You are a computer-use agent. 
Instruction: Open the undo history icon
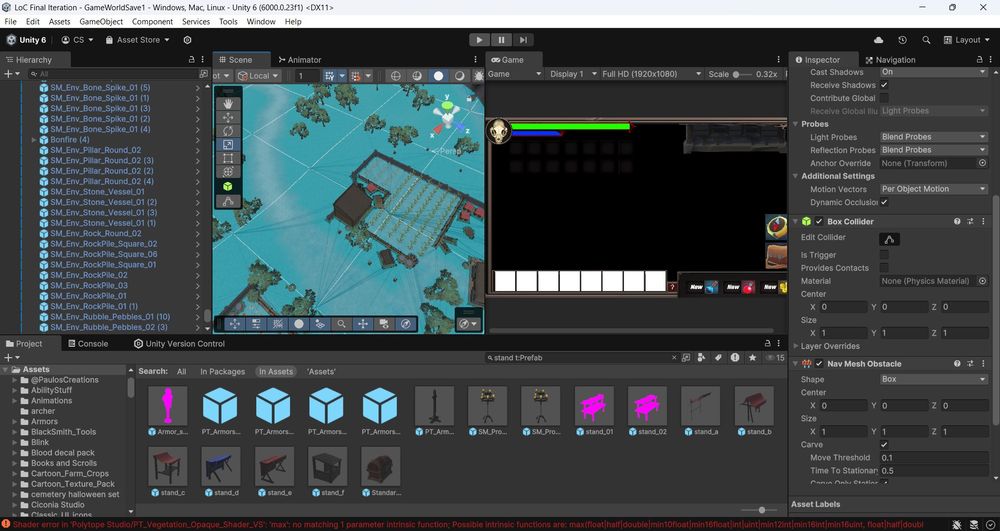pyautogui.click(x=902, y=40)
